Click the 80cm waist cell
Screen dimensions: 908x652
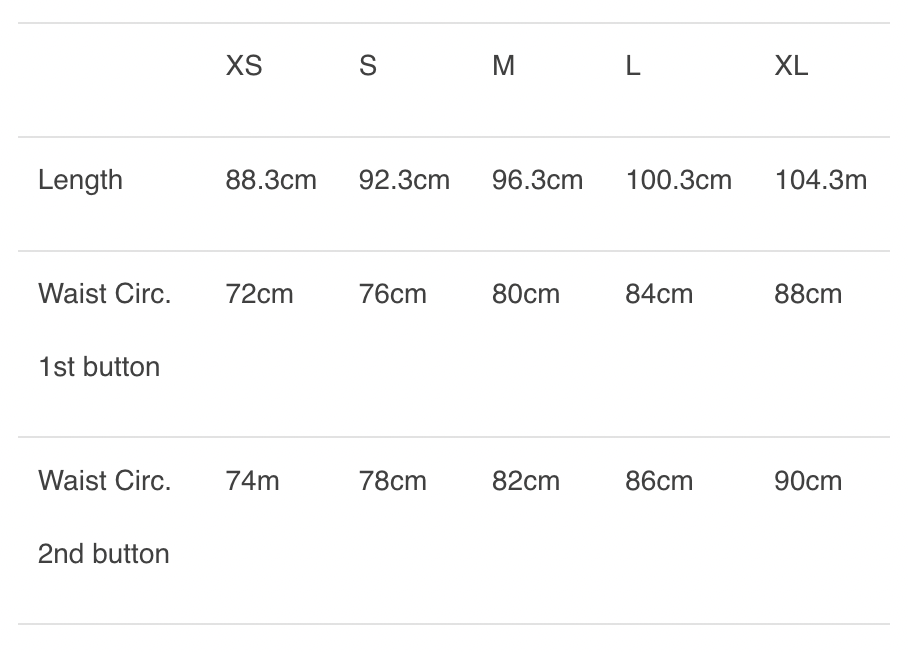(x=526, y=294)
